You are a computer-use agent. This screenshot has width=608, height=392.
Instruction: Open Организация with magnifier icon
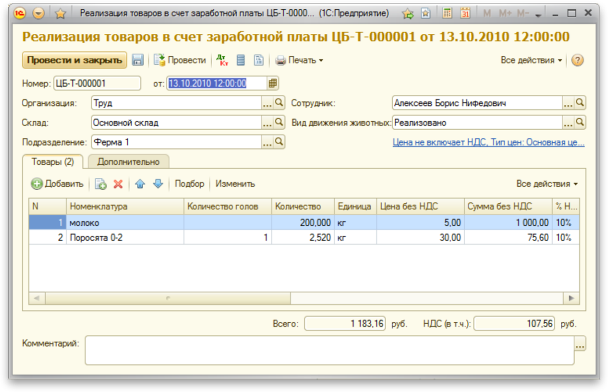pos(279,102)
